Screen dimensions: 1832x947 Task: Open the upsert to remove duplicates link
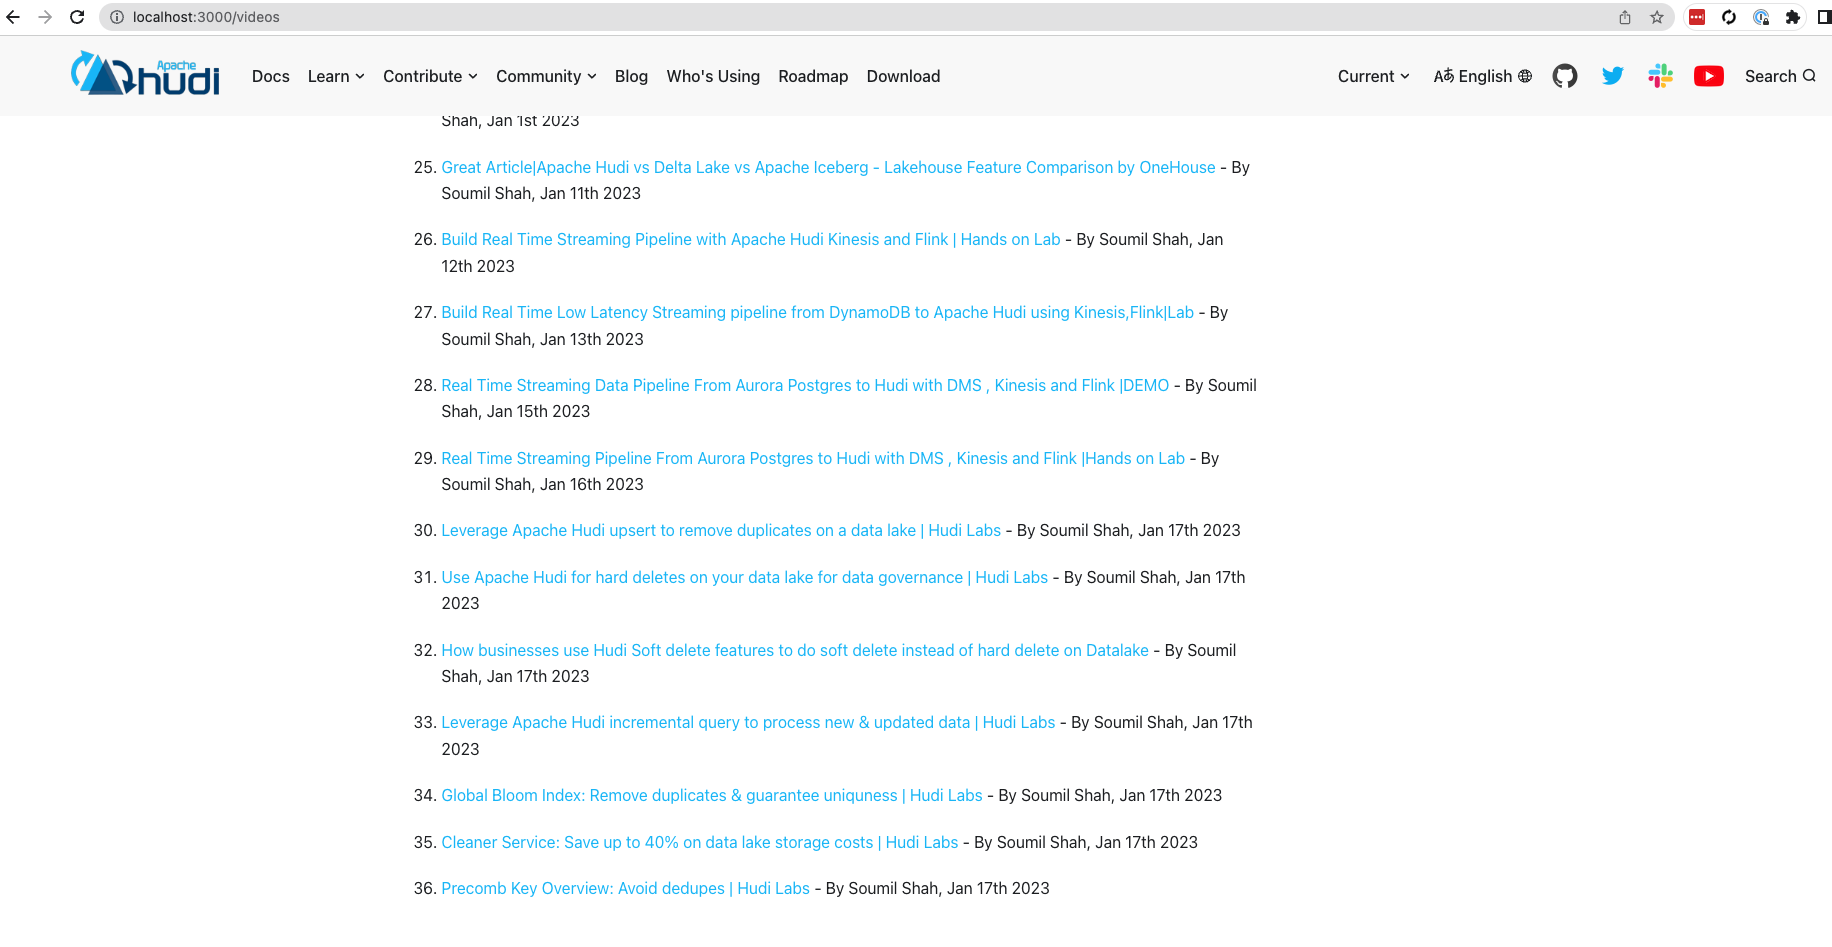pyautogui.click(x=721, y=530)
